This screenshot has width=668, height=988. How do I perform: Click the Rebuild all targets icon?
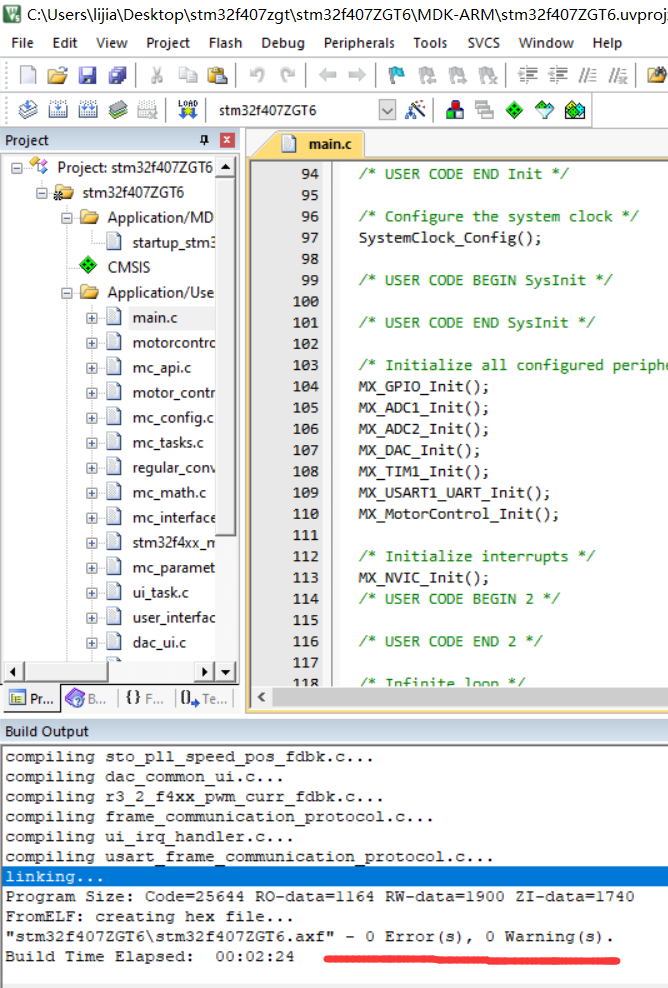click(x=88, y=110)
